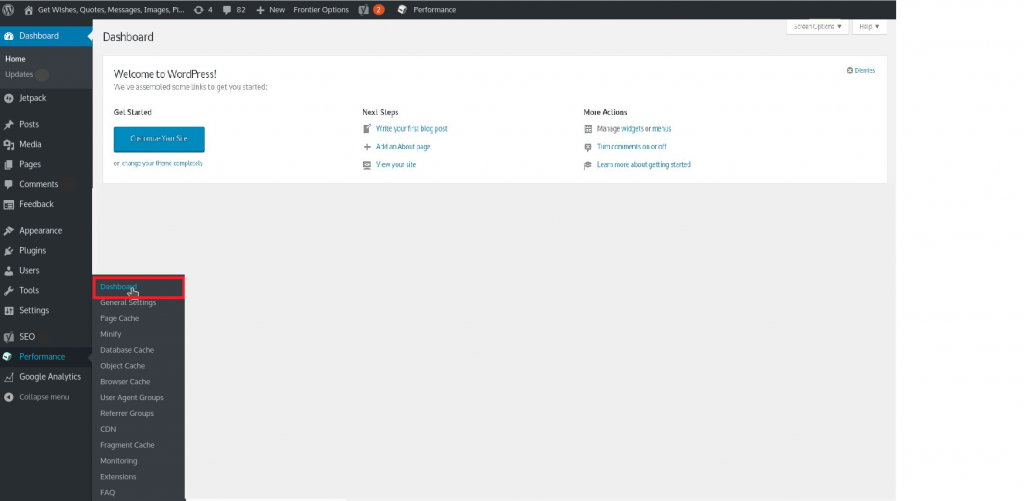
Task: Collapse the admin sidebar menu
Action: (x=43, y=397)
